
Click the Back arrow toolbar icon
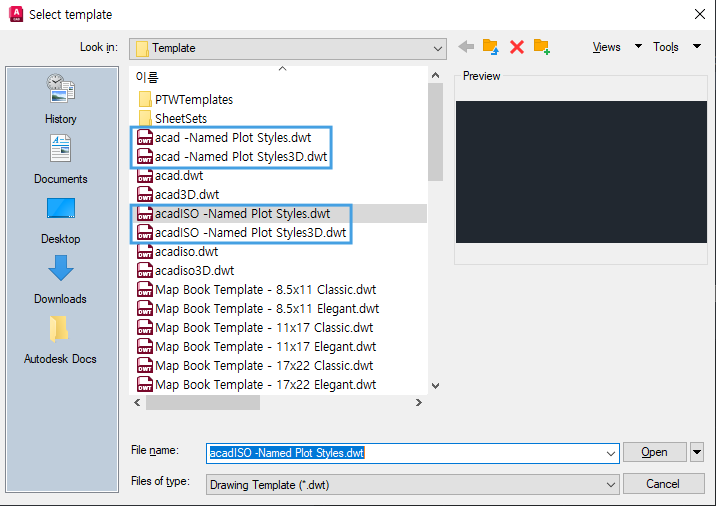pyautogui.click(x=466, y=47)
